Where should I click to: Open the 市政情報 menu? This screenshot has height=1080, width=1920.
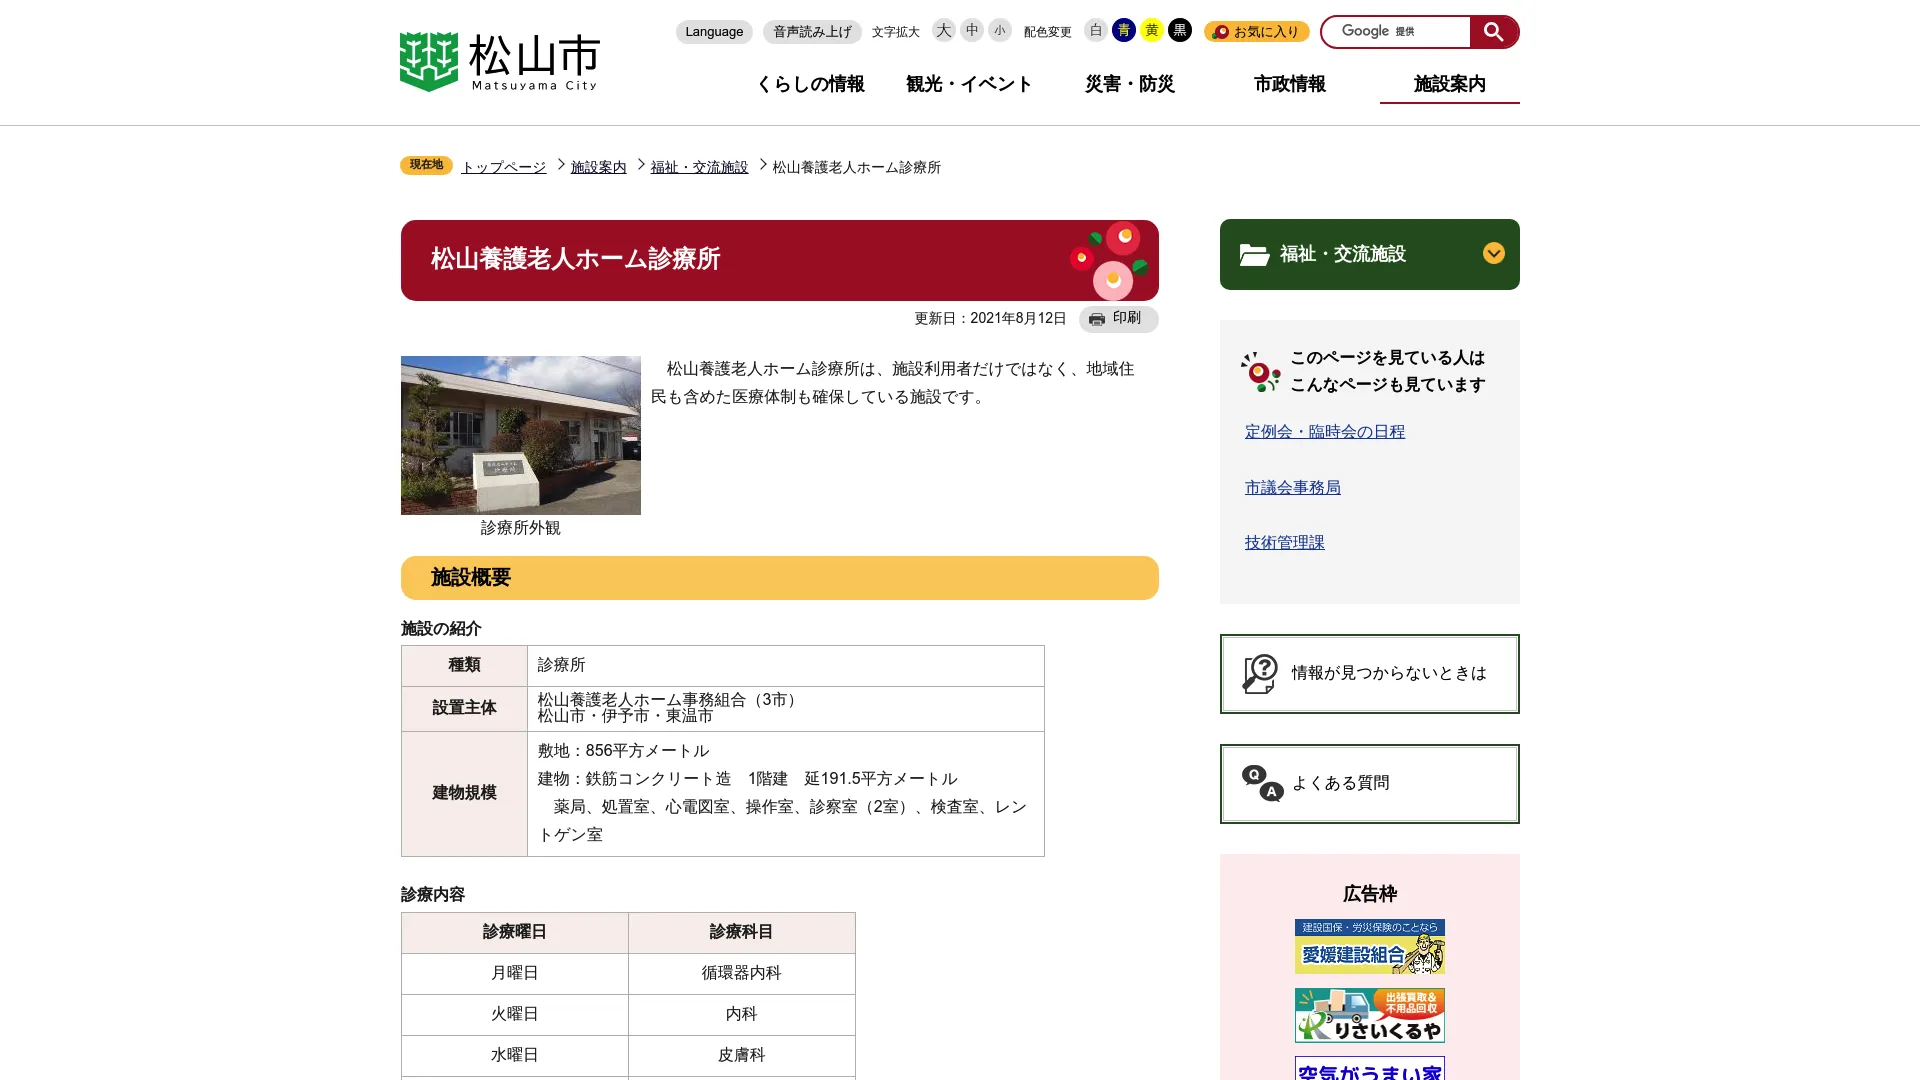point(1290,84)
